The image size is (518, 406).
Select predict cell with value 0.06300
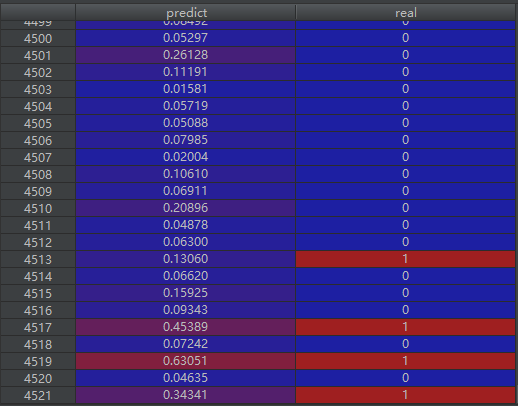click(x=186, y=242)
